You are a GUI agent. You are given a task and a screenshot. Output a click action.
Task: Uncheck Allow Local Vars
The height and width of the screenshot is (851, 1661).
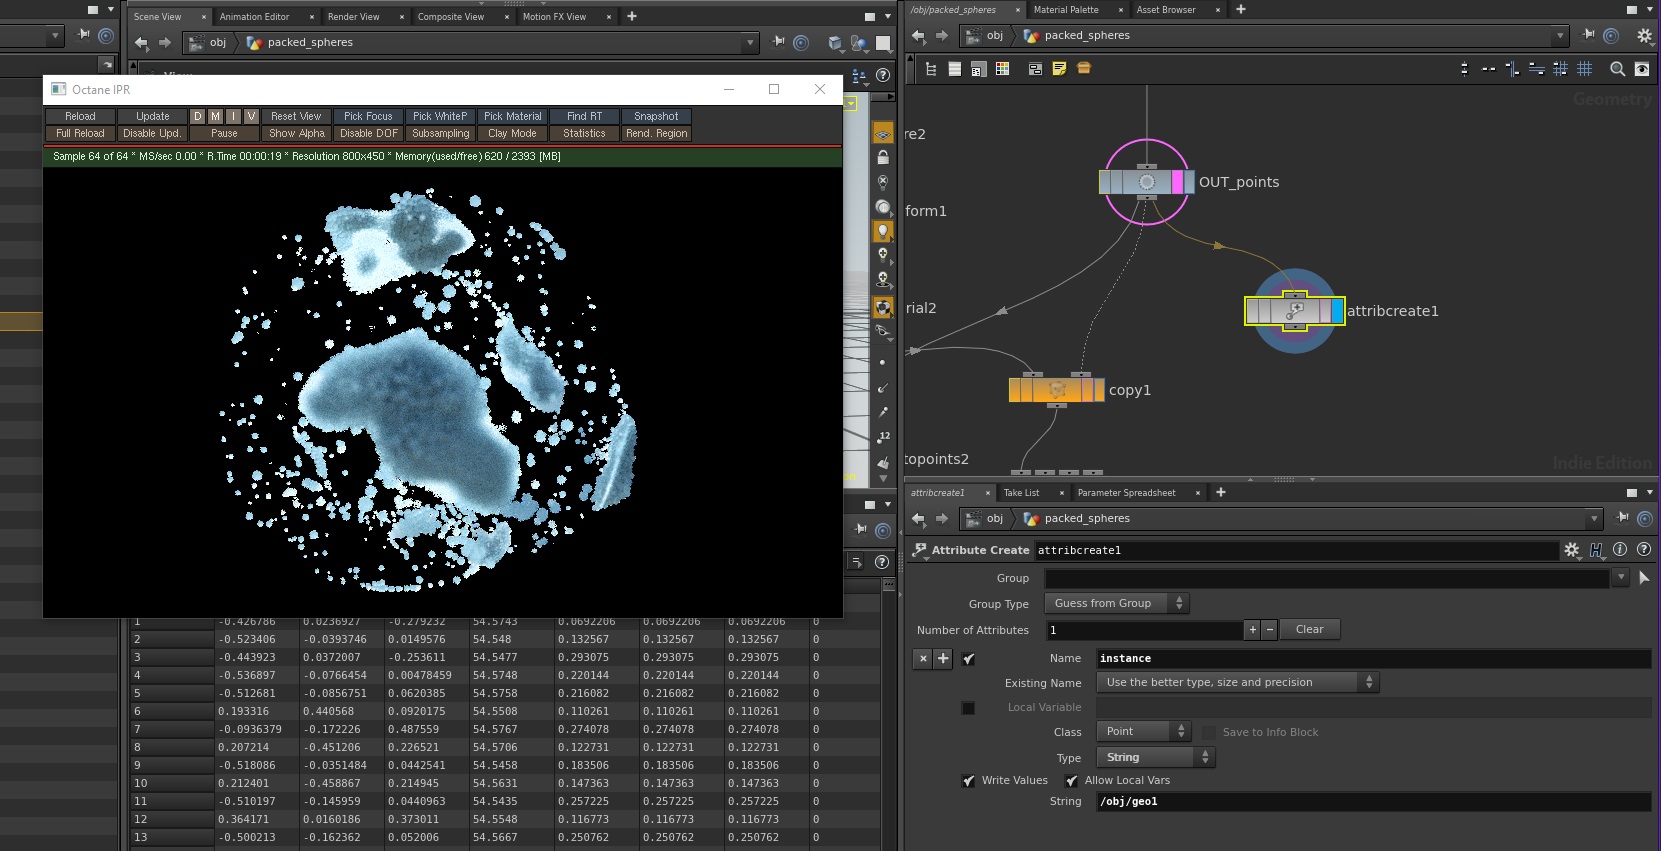pos(1071,781)
